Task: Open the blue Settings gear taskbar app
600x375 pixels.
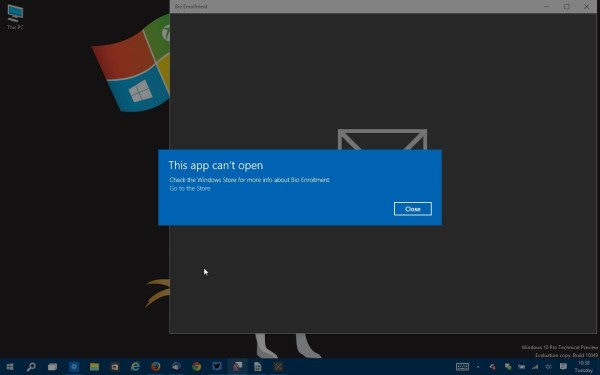Action: (73, 367)
